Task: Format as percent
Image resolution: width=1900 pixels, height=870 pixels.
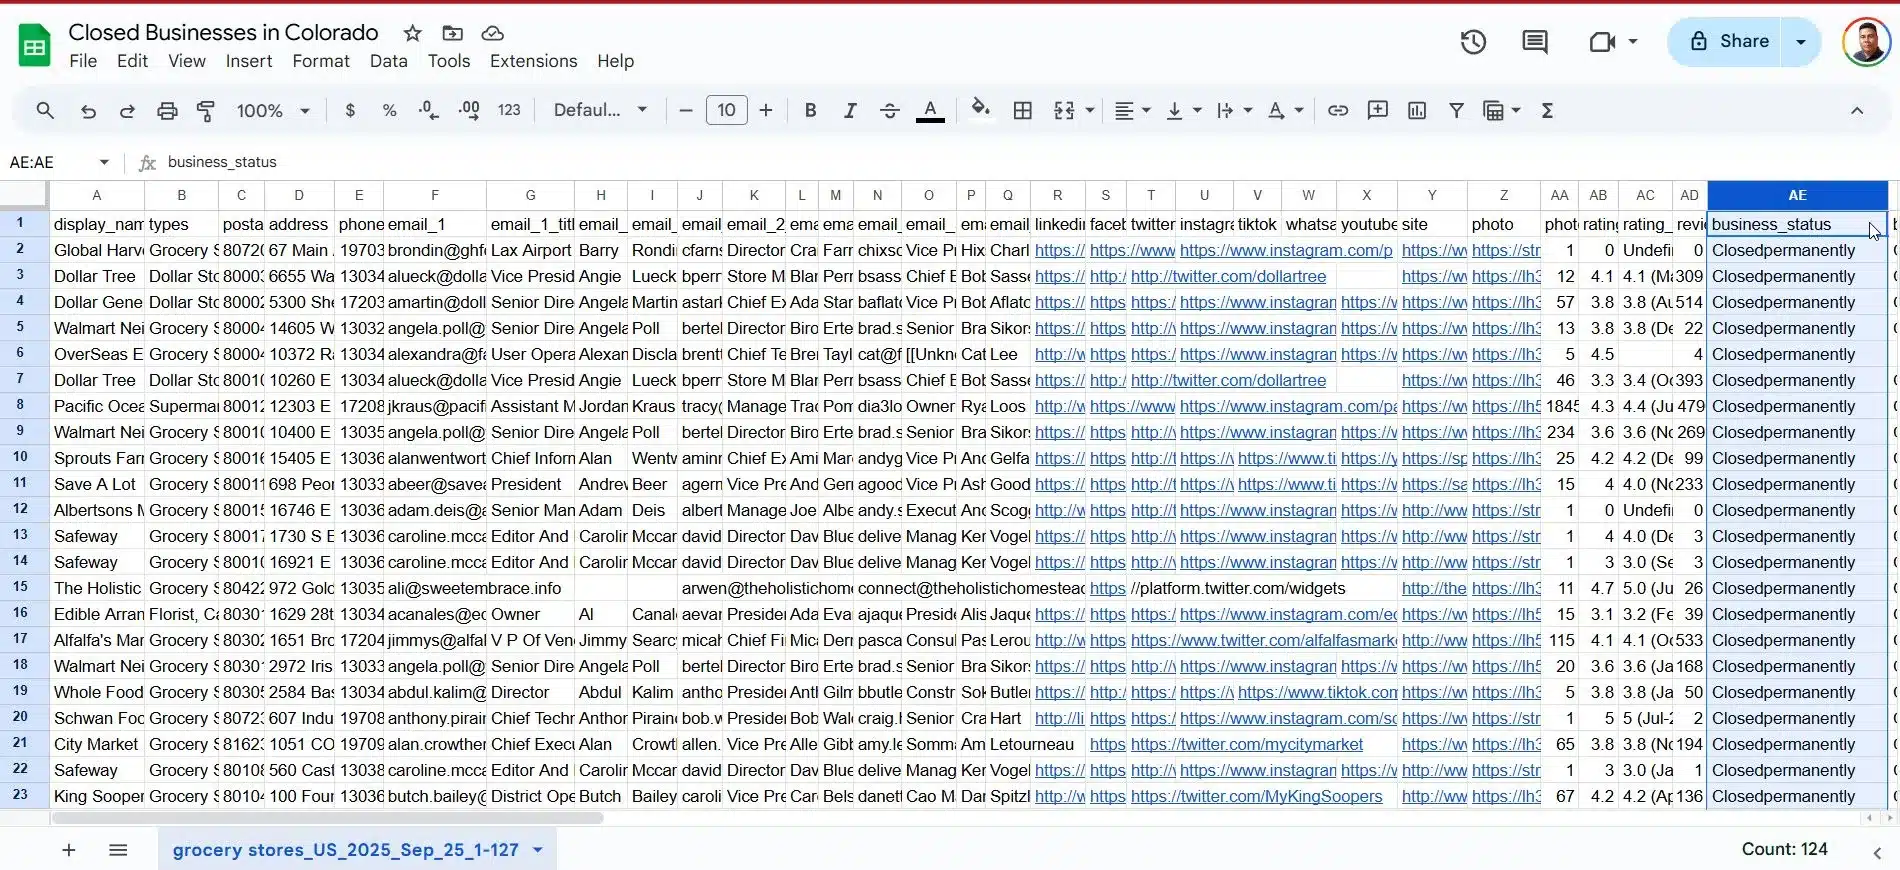Action: 389,110
